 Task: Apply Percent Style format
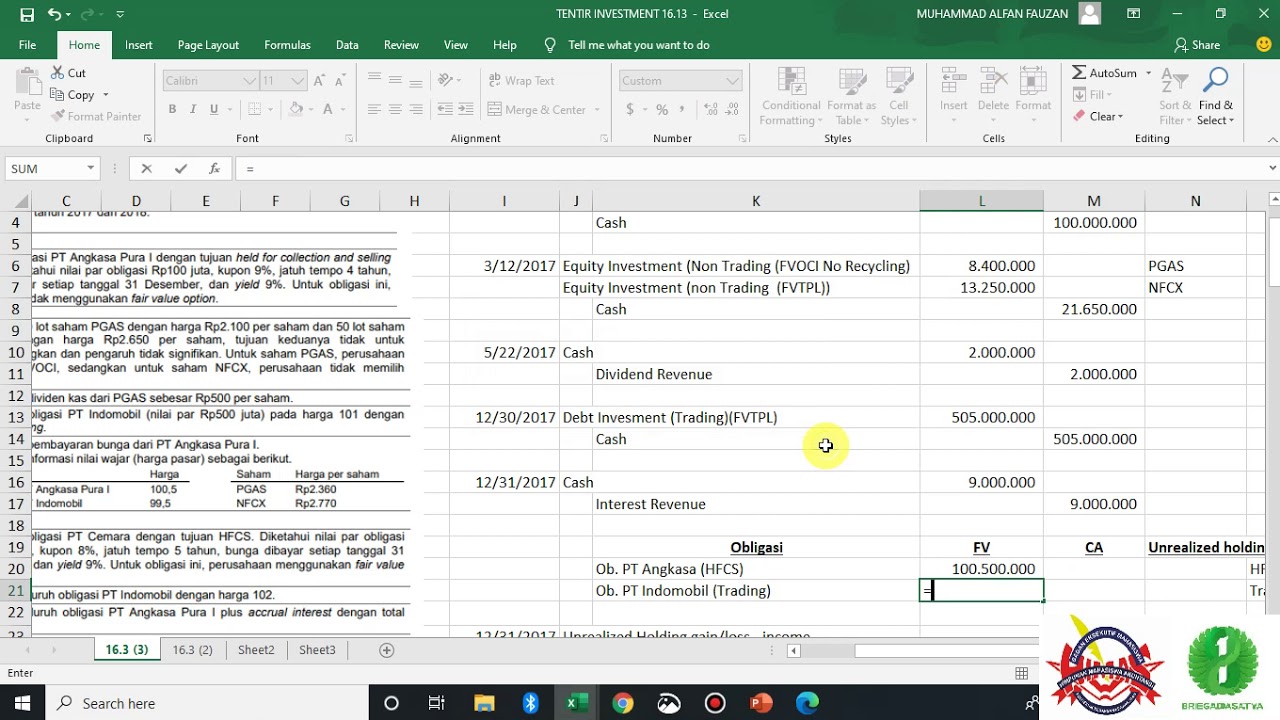[664, 110]
